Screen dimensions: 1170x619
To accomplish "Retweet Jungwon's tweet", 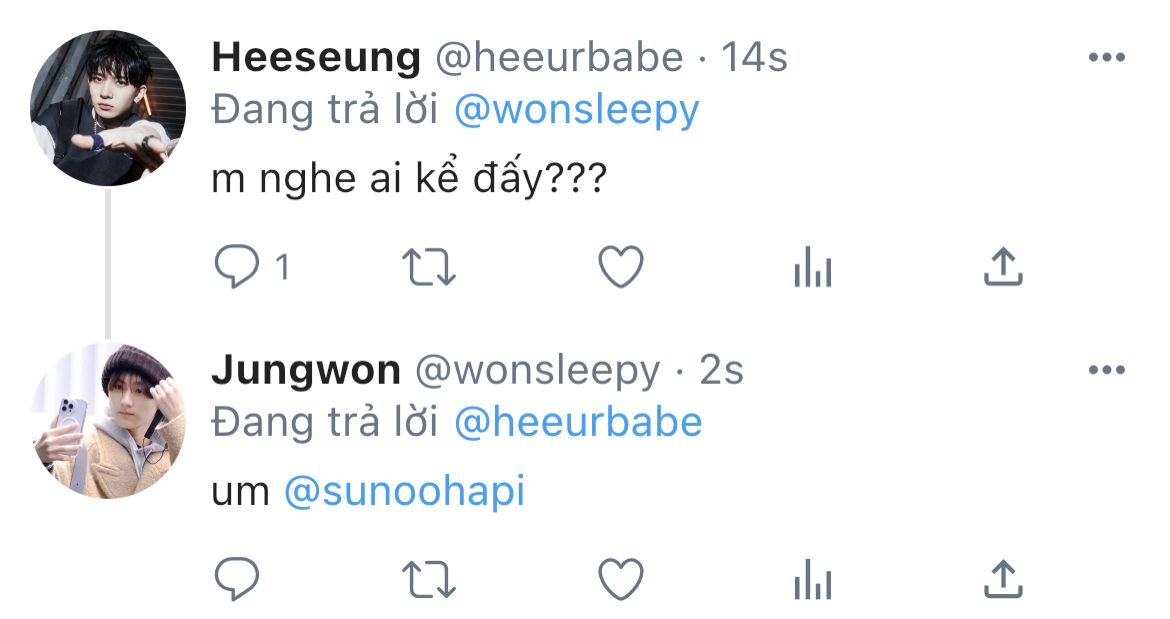I will click(428, 580).
